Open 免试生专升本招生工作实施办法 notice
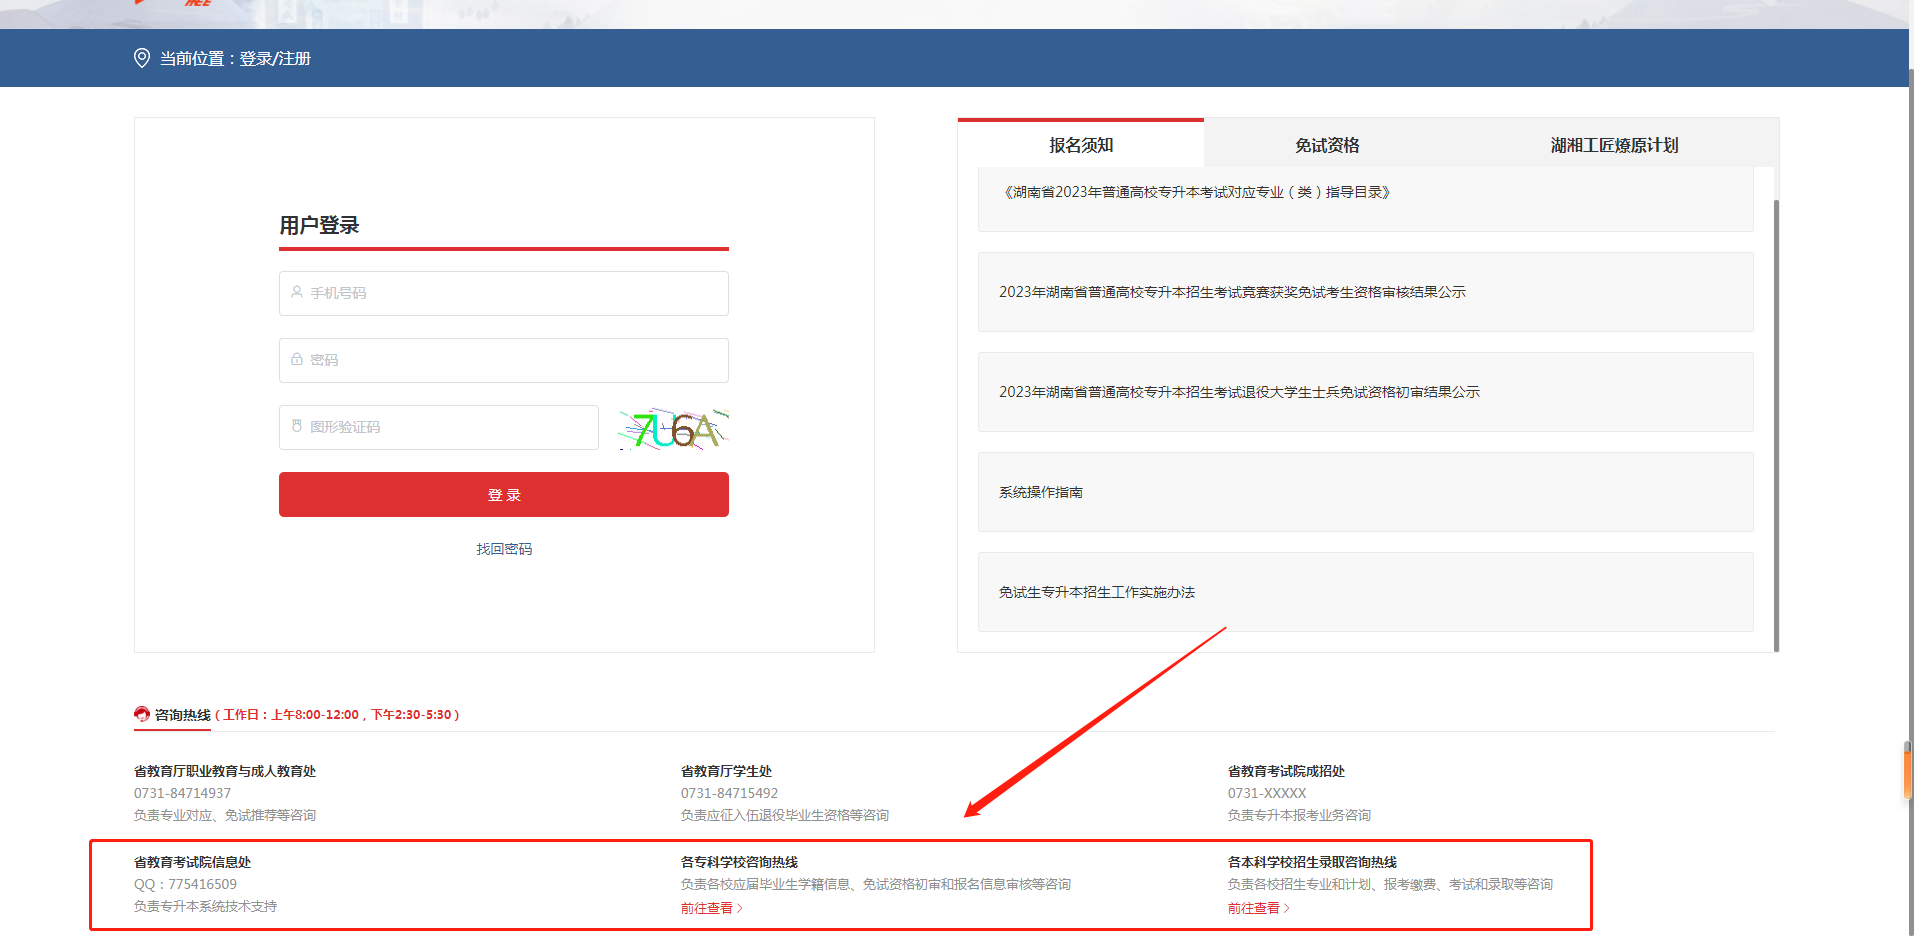This screenshot has width=1914, height=936. (1097, 592)
